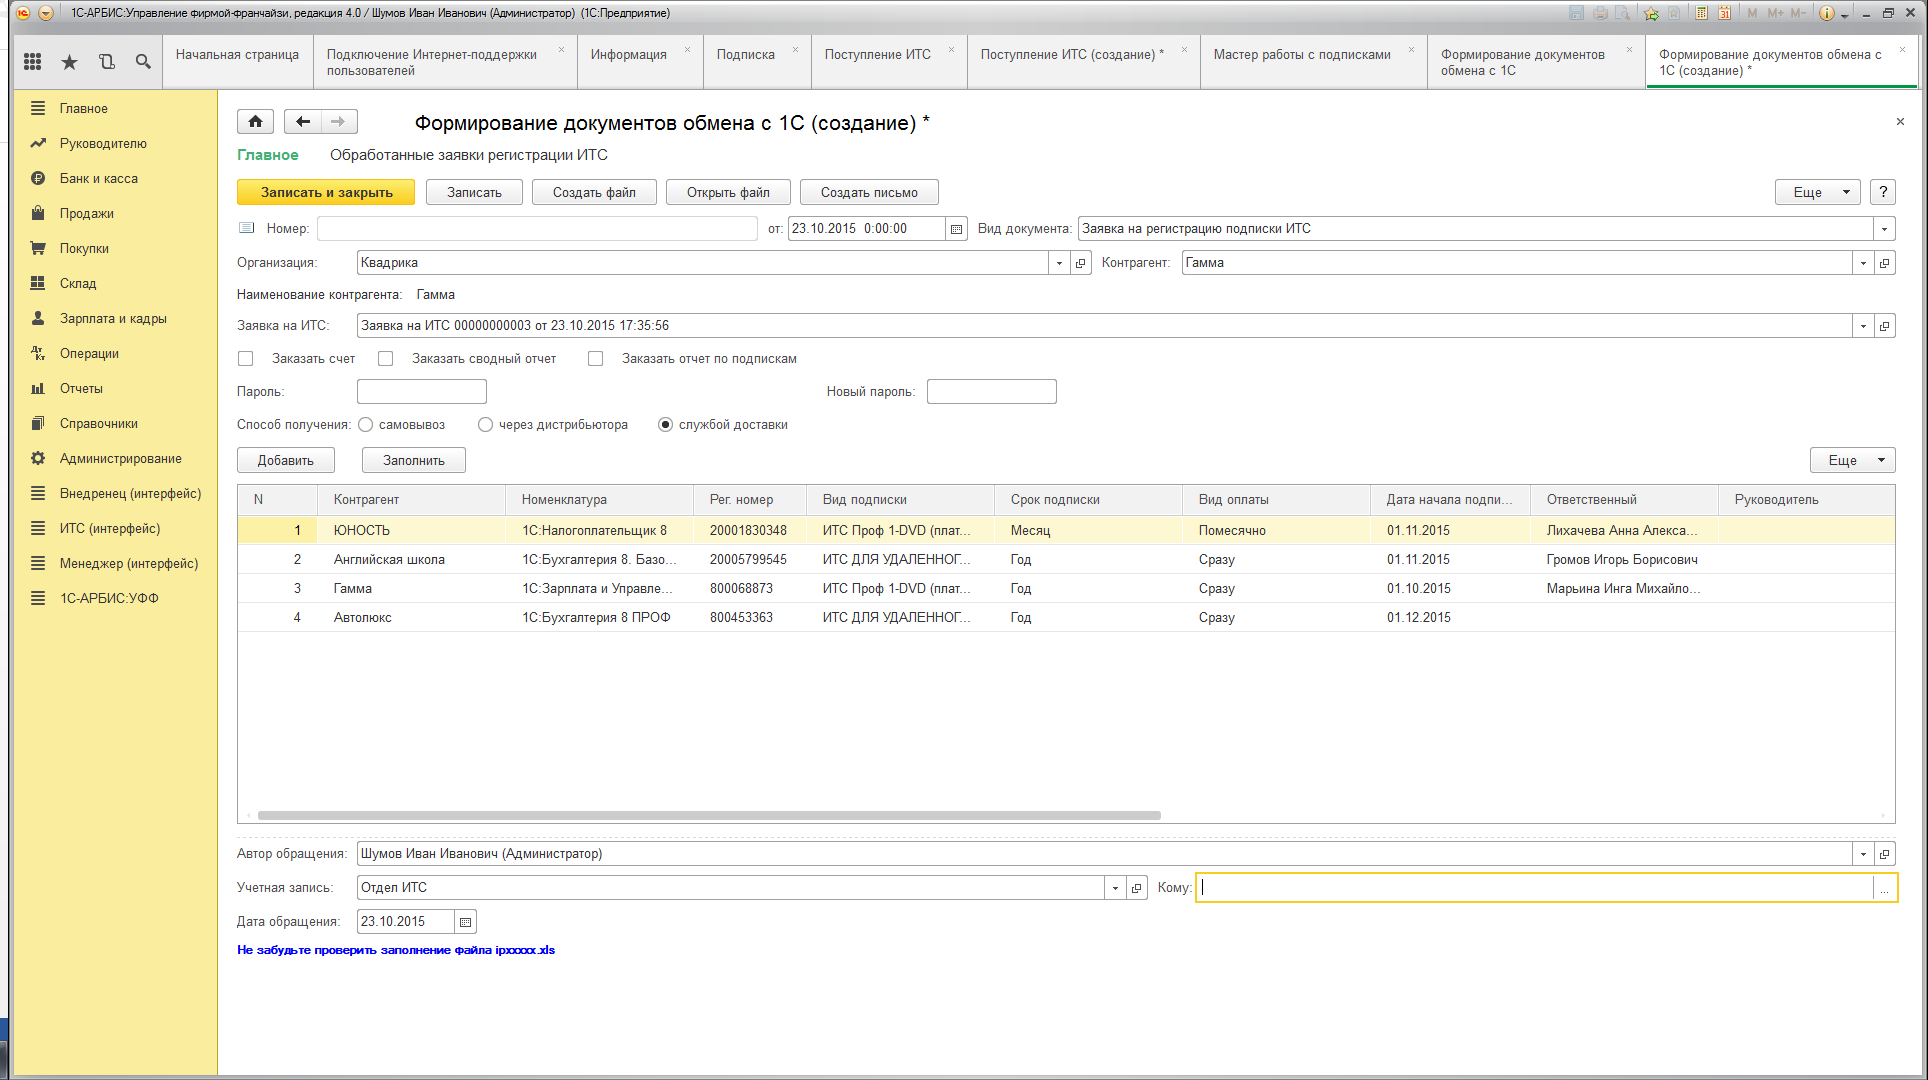1928x1080 pixels.
Task: Click the table horizontal scrollbar
Action: (x=709, y=816)
